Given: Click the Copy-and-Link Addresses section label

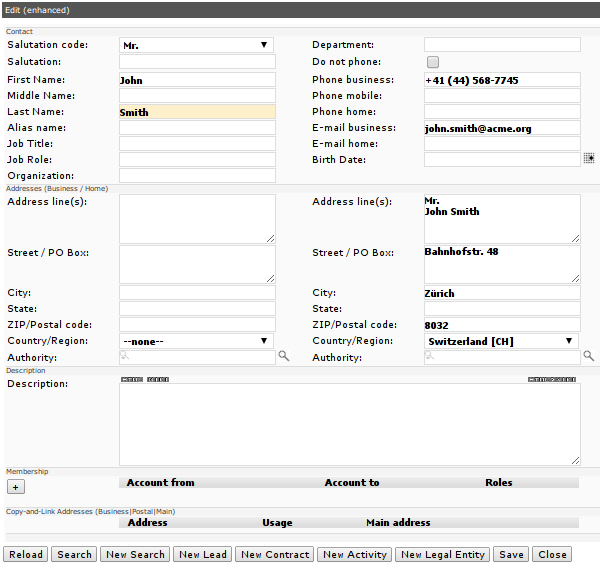Looking at the screenshot, I should coord(91,512).
